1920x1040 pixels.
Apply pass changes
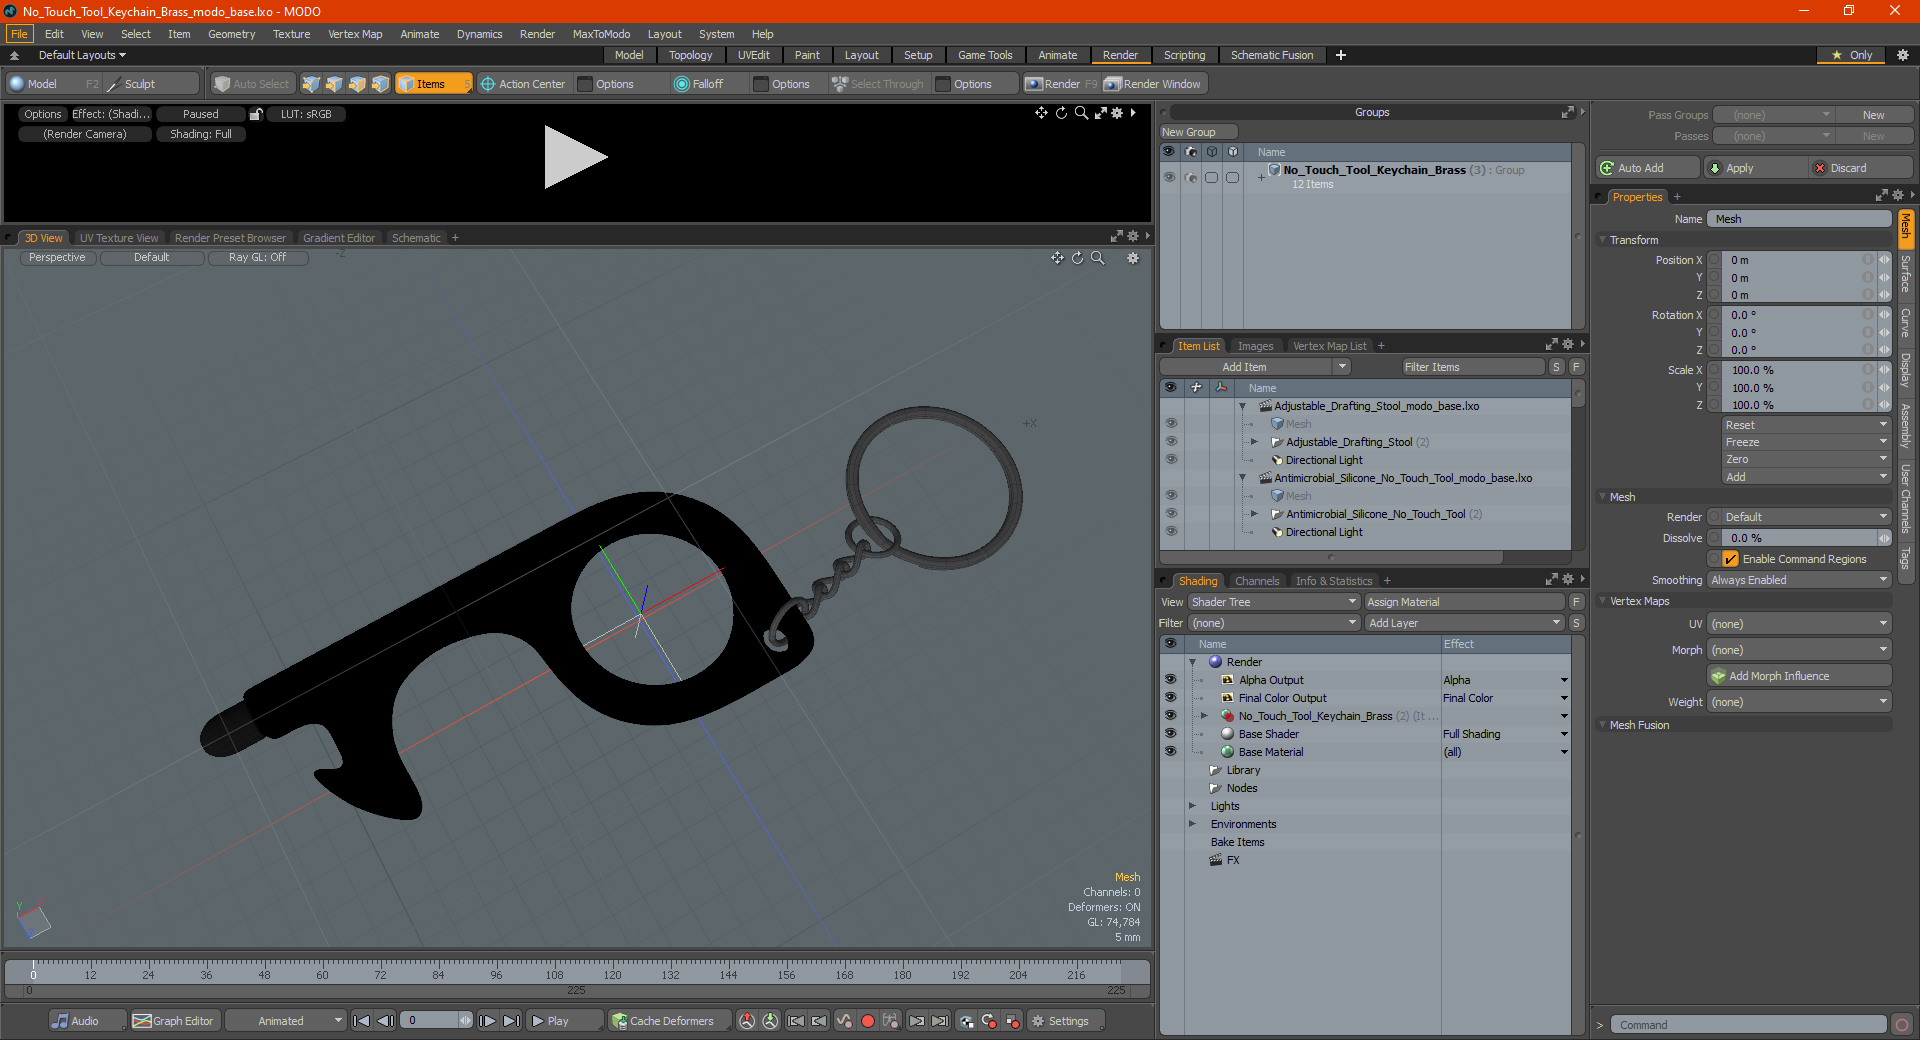tap(1754, 168)
